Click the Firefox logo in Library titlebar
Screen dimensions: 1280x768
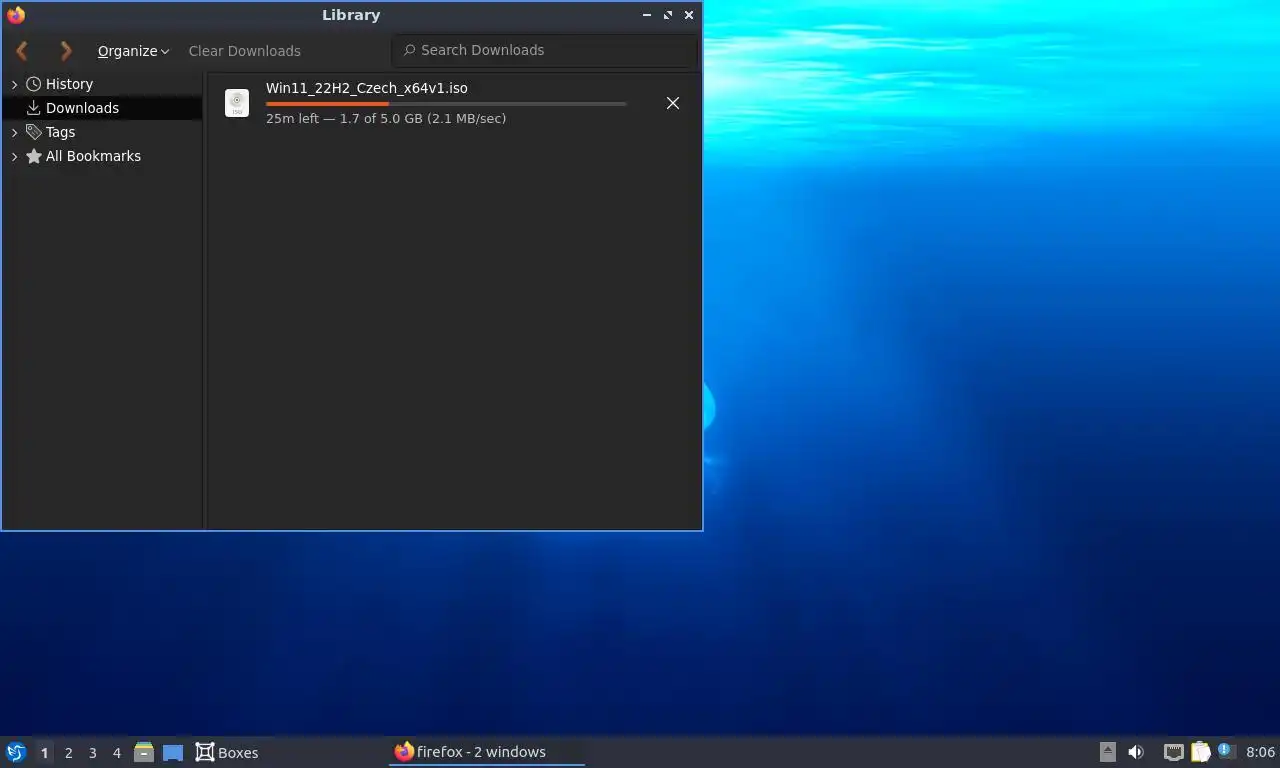click(x=16, y=15)
